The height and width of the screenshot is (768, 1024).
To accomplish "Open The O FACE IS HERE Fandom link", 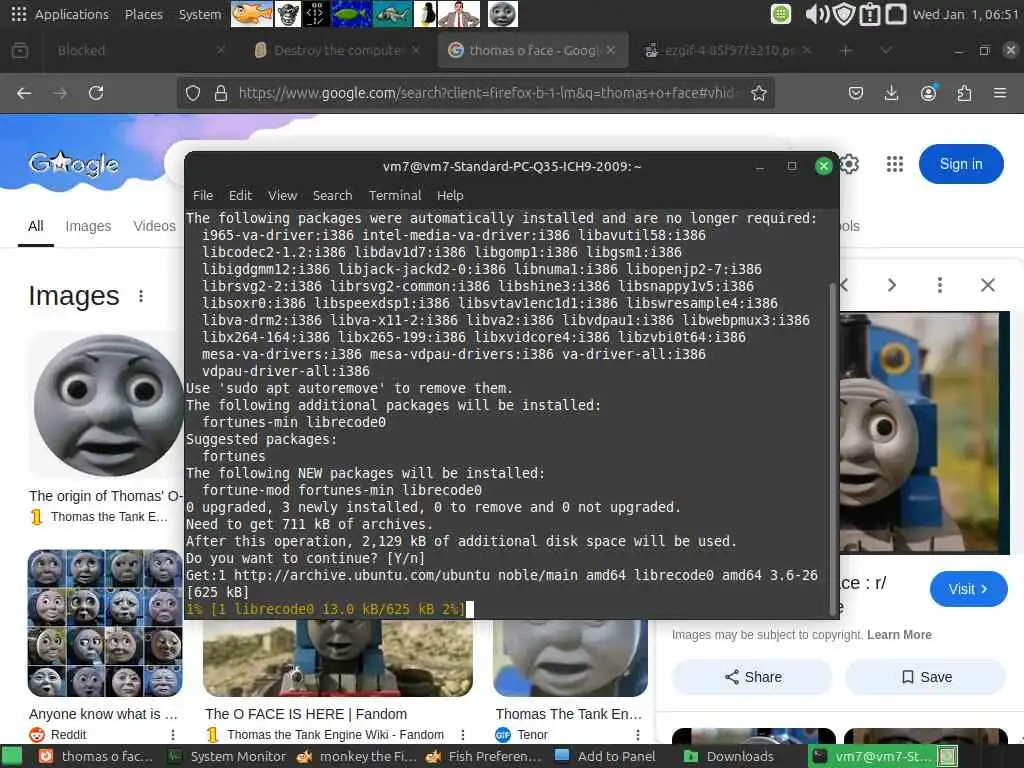I will 306,714.
